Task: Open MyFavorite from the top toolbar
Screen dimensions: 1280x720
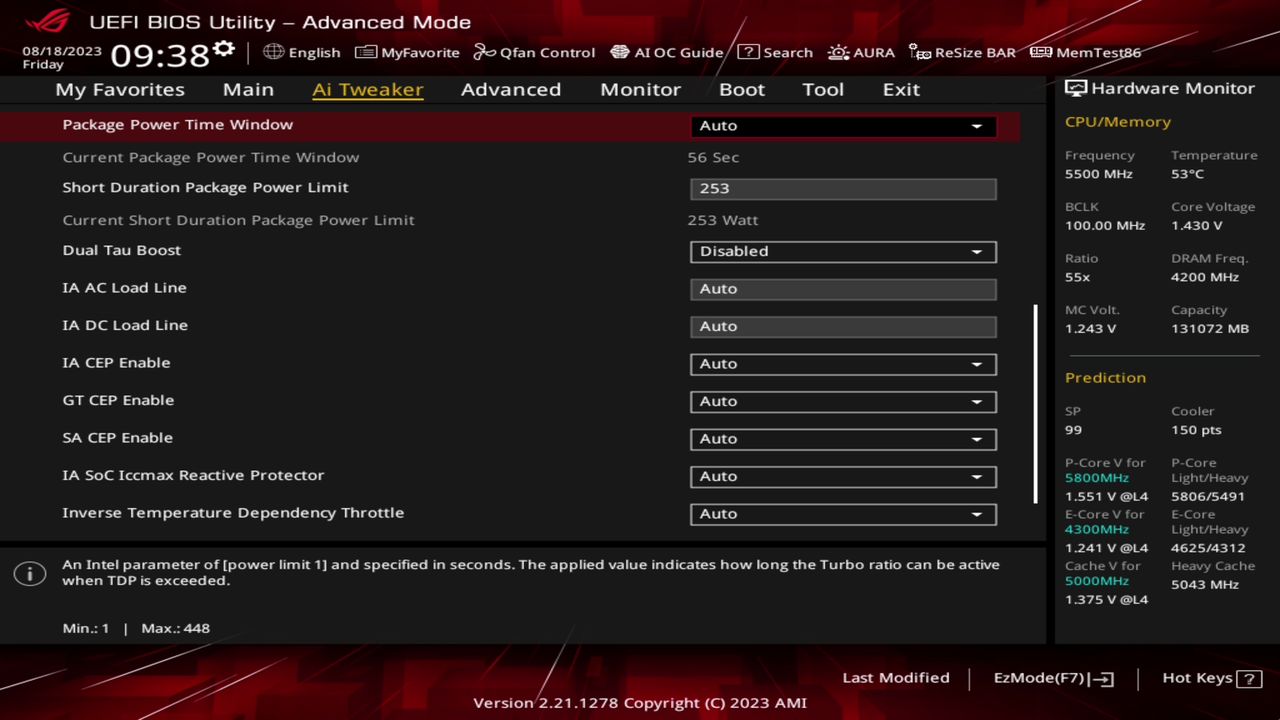Action: [407, 52]
